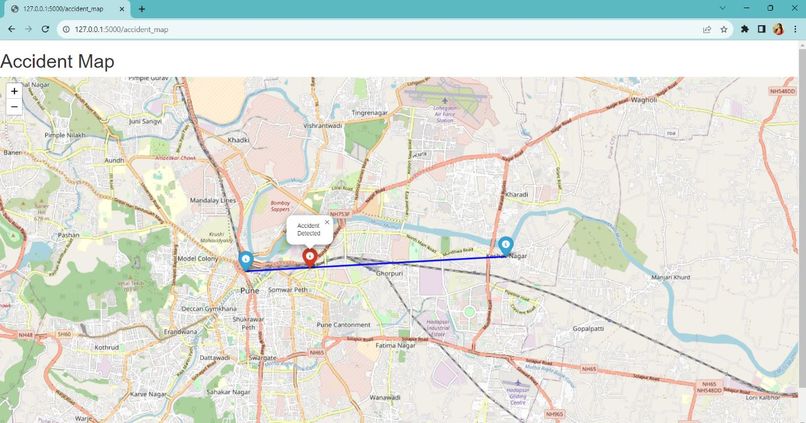Click the 'Deccan Gymkhana' map label

209,309
